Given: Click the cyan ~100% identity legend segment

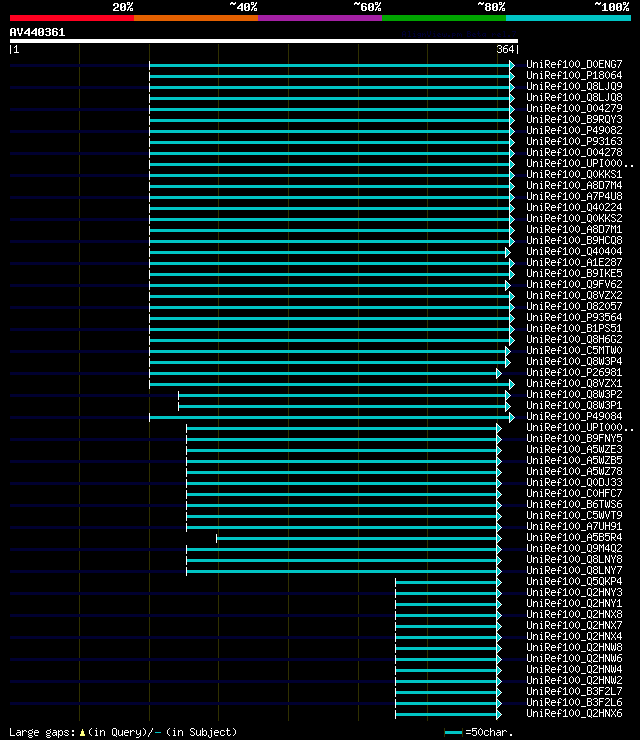Looking at the screenshot, I should tap(568, 18).
